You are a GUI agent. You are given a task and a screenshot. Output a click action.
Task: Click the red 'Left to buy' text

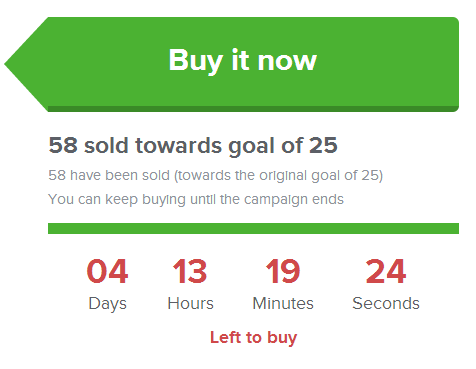point(253,338)
